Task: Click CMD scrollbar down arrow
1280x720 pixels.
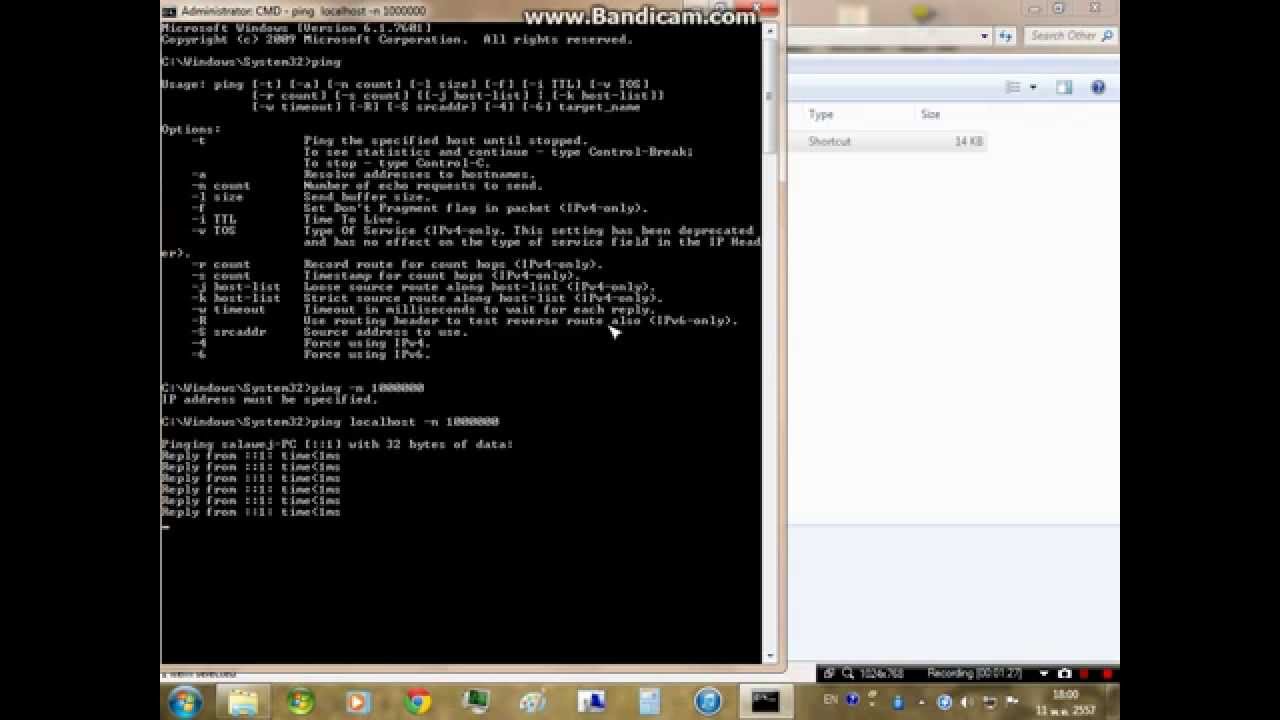Action: (x=769, y=656)
